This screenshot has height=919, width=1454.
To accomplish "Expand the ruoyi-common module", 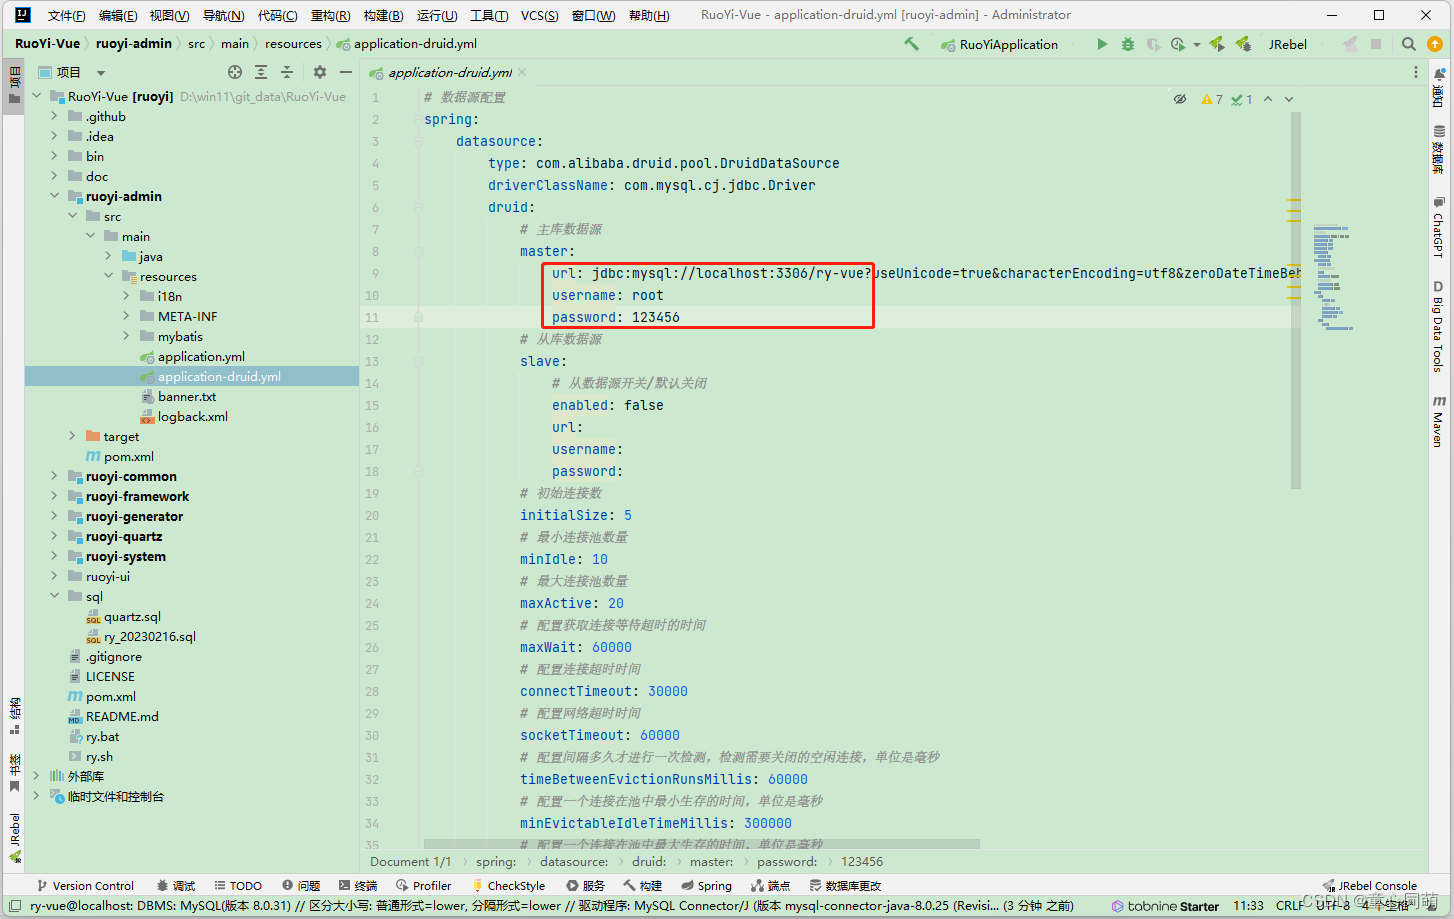I will coord(55,476).
